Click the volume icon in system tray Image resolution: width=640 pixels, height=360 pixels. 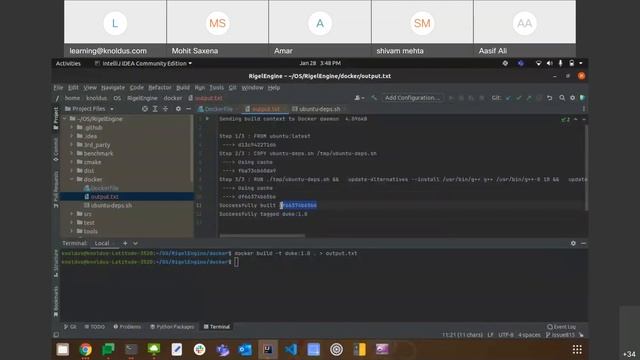549,63
